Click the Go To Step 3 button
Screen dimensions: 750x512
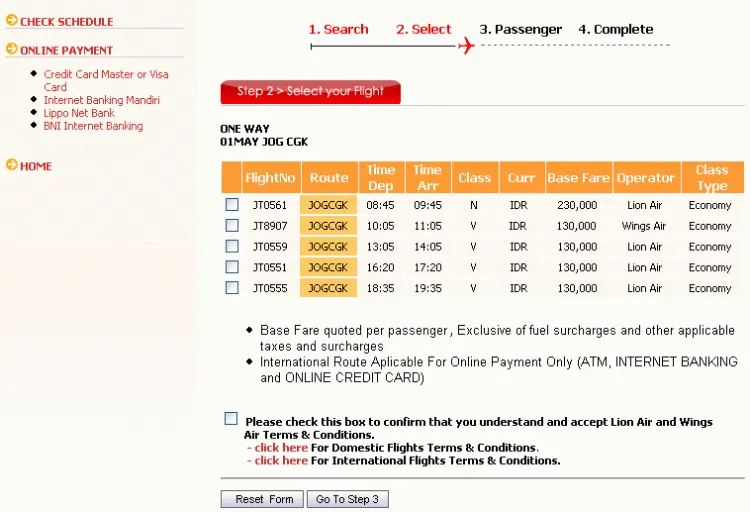[x=347, y=499]
